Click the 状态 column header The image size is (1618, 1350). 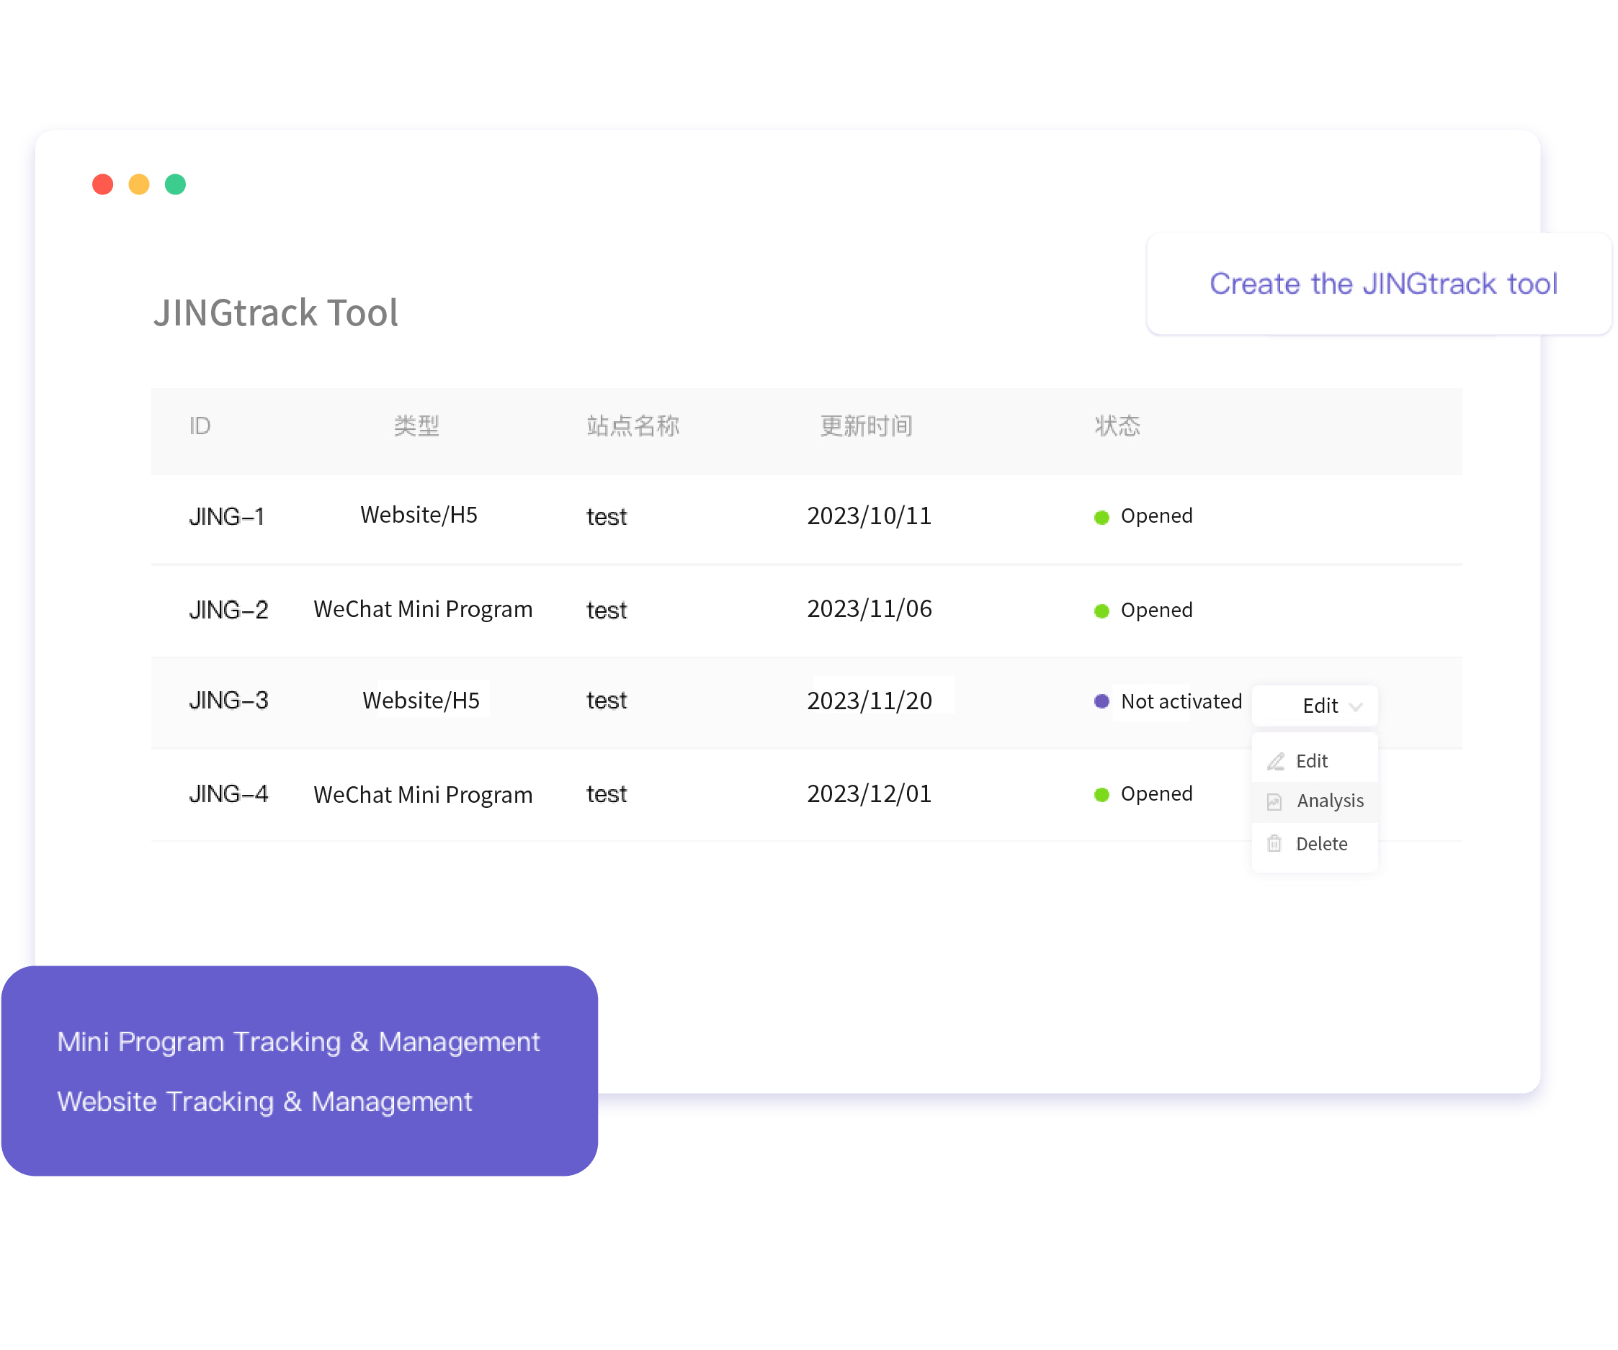tap(1117, 427)
